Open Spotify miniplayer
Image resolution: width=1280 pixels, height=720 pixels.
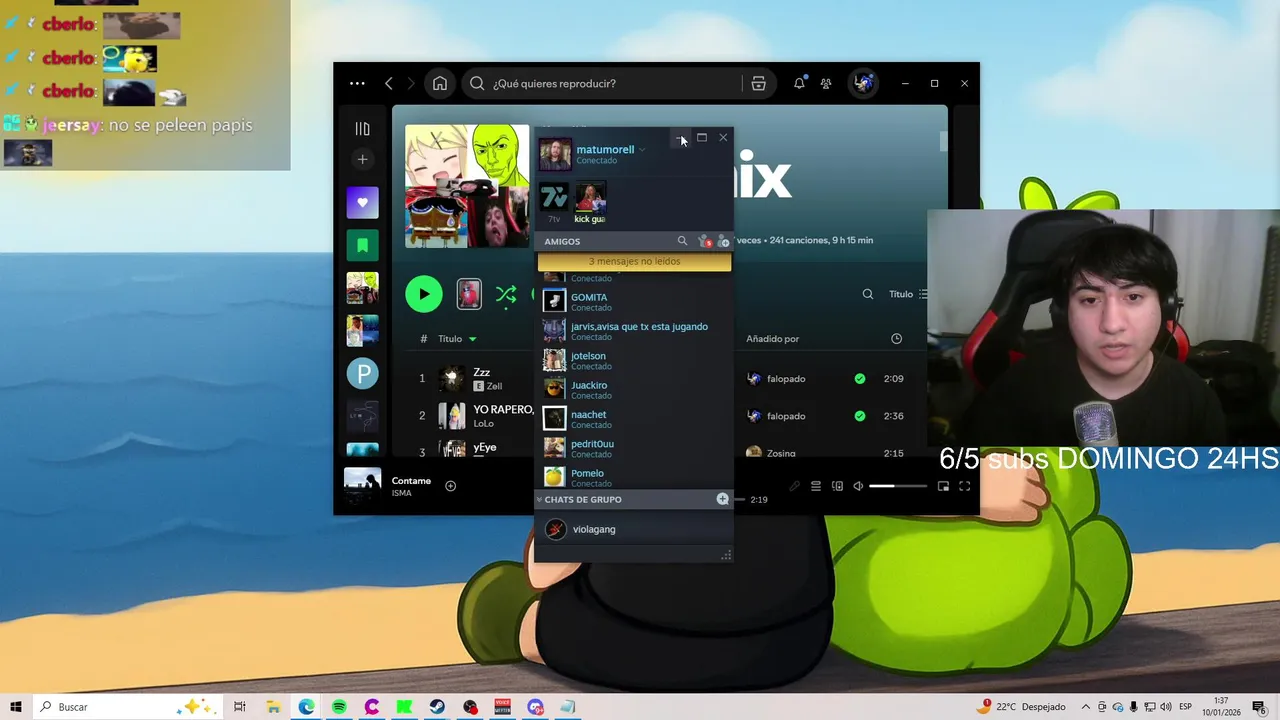[943, 486]
